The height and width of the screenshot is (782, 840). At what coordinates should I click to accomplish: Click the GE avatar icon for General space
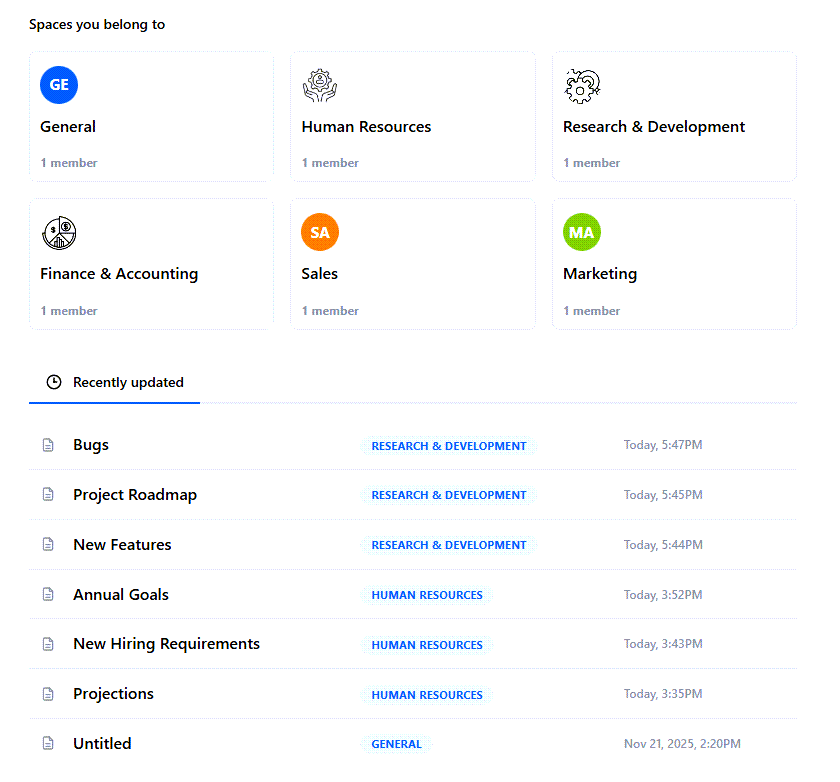[58, 85]
